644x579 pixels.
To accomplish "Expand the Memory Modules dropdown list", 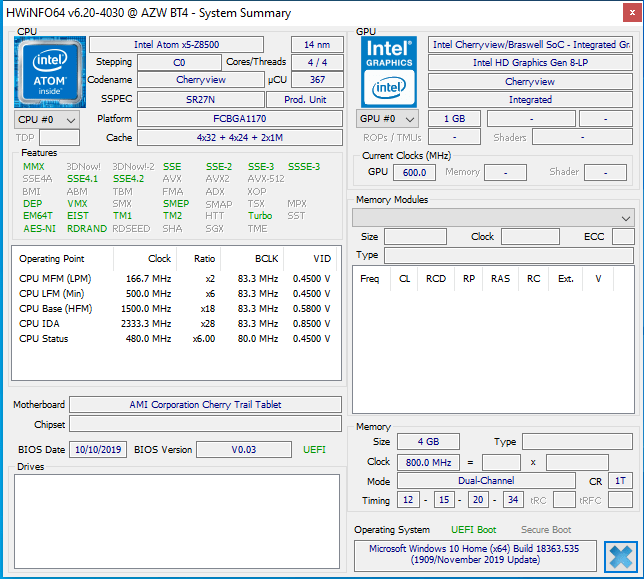I will [493, 218].
